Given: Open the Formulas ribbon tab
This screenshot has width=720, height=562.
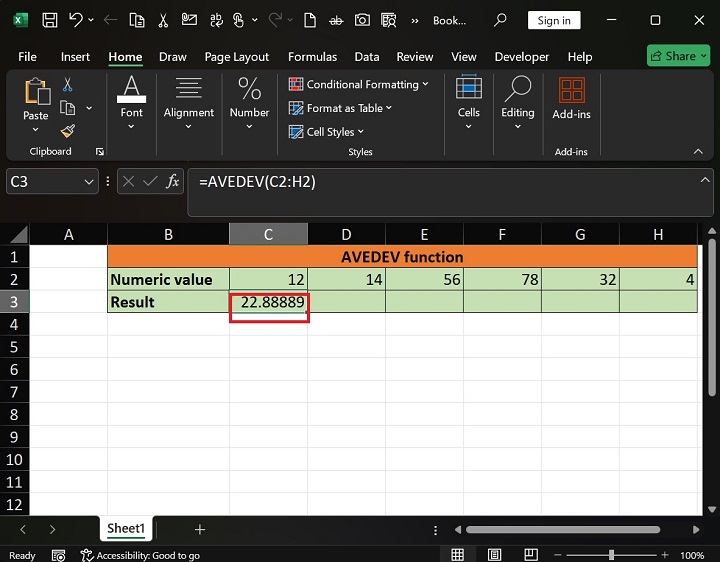Looking at the screenshot, I should point(314,57).
